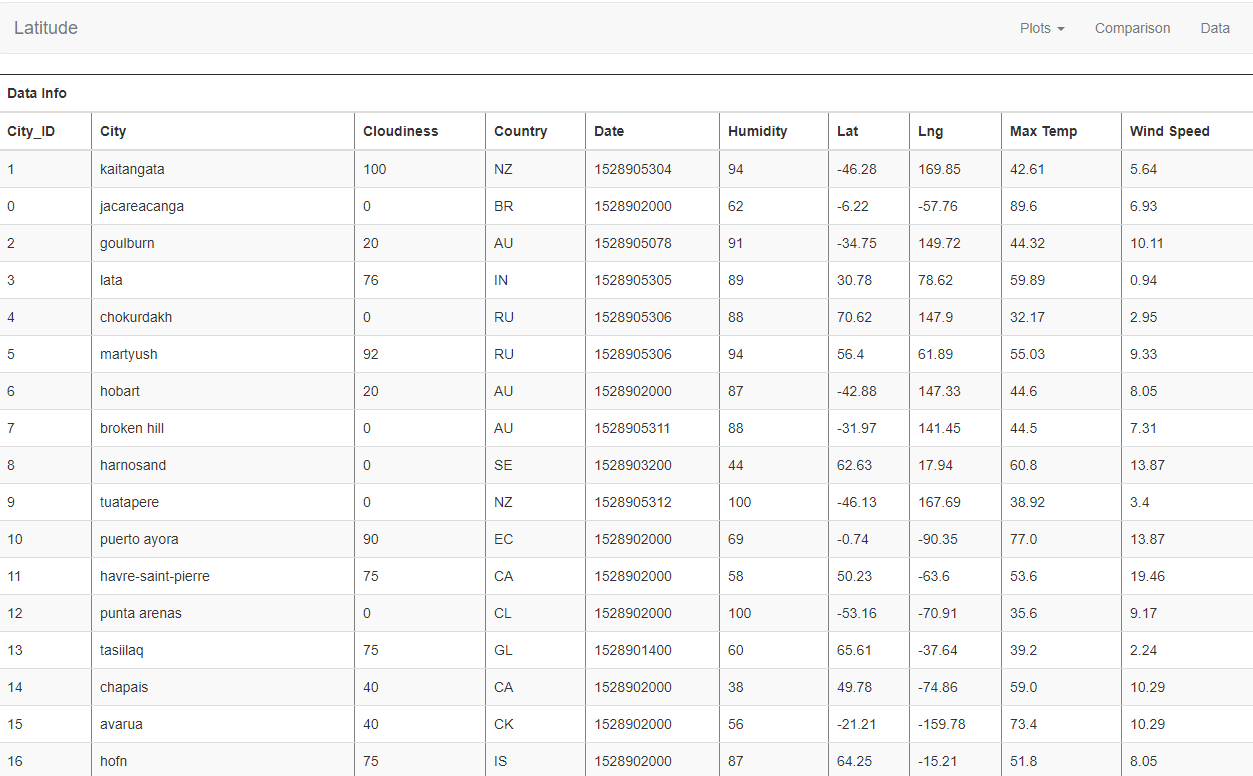This screenshot has height=776, width=1253.
Task: Click the longitude value -159.78
Action: click(x=942, y=724)
